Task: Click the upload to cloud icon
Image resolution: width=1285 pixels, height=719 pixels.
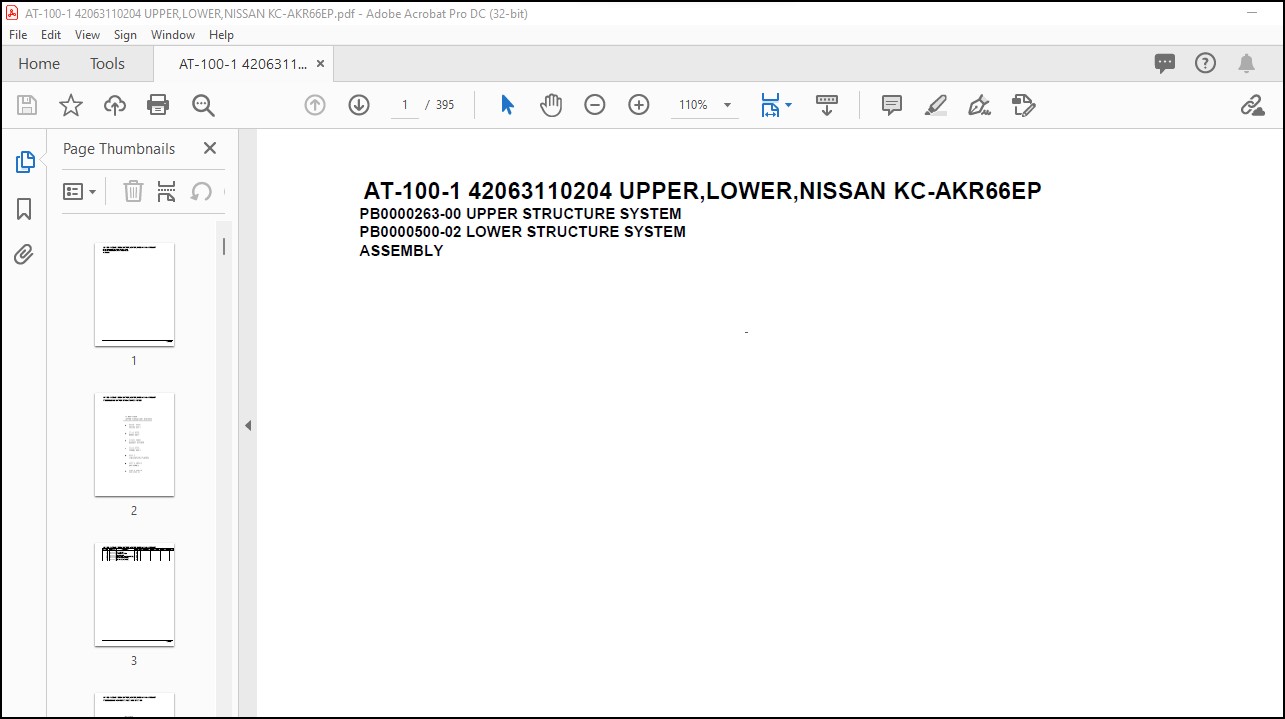Action: point(115,105)
